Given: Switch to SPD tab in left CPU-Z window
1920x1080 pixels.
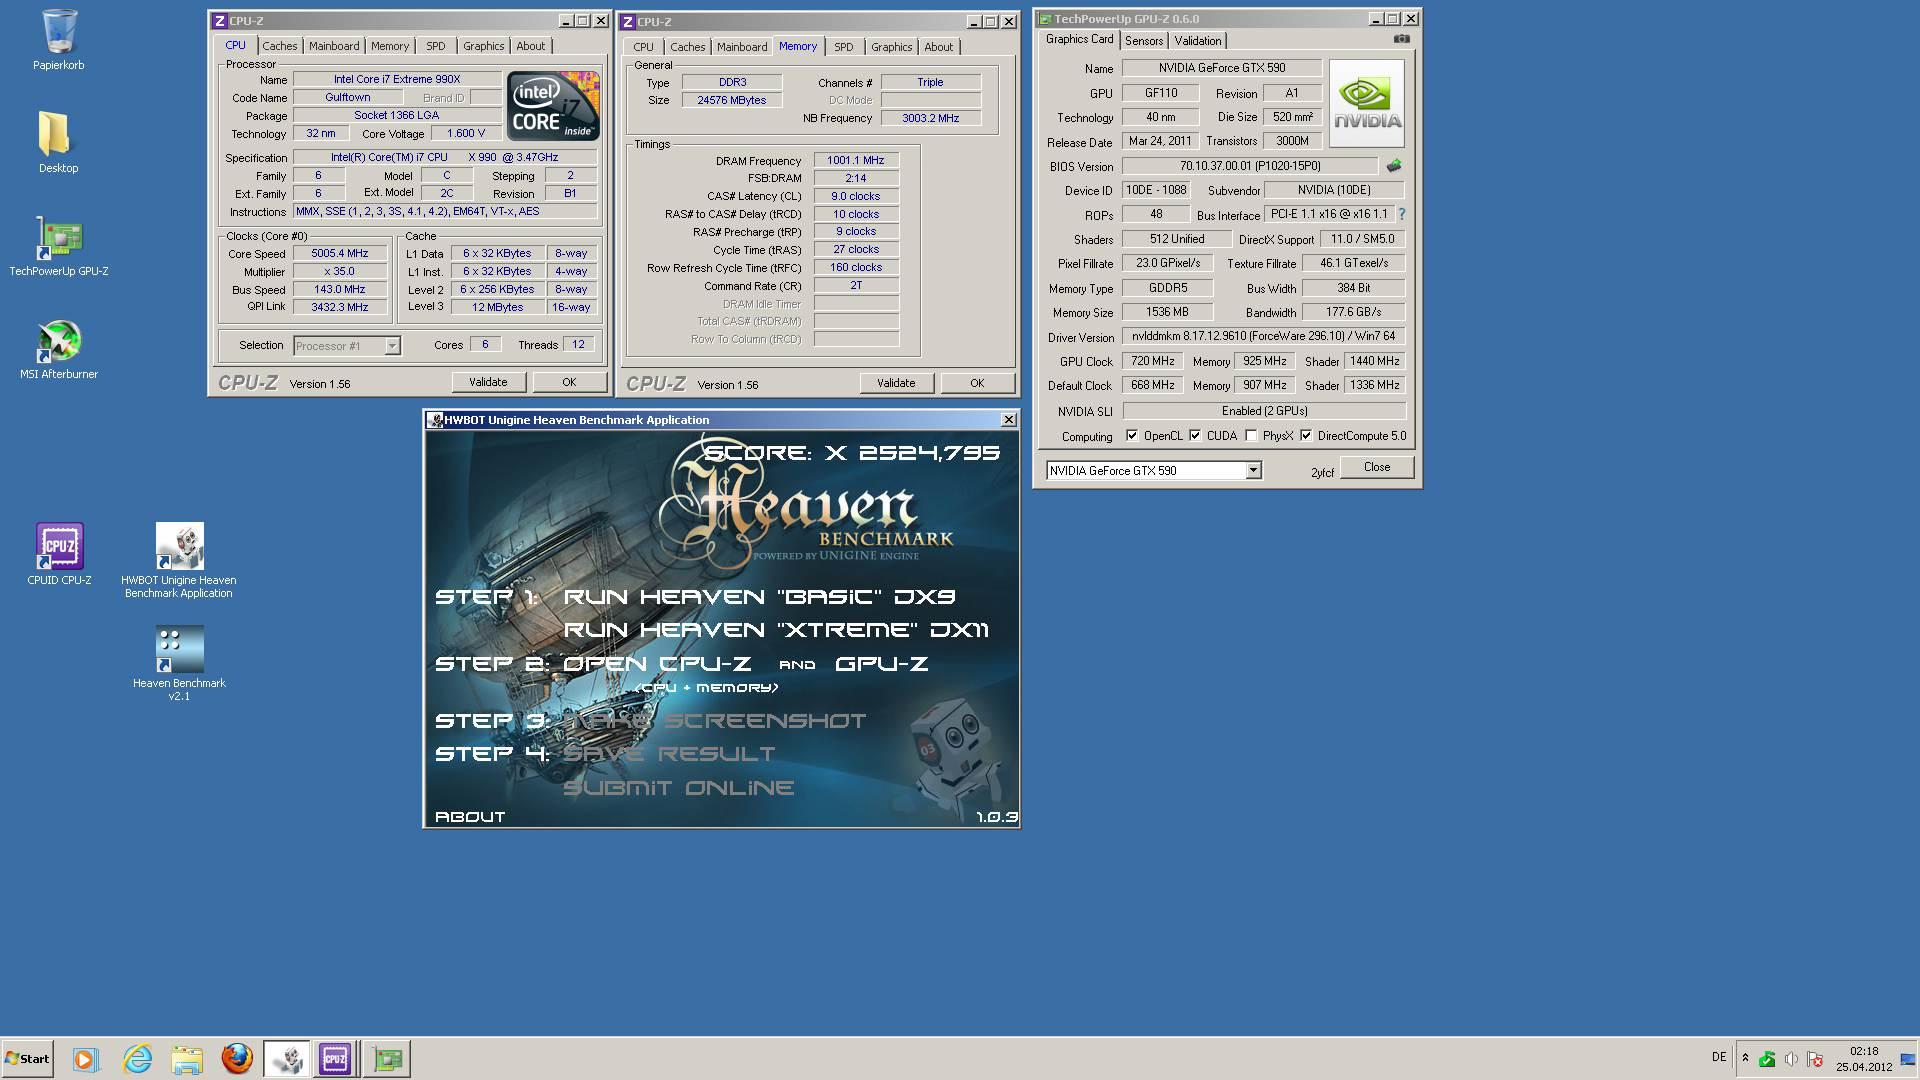Looking at the screenshot, I should point(436,46).
